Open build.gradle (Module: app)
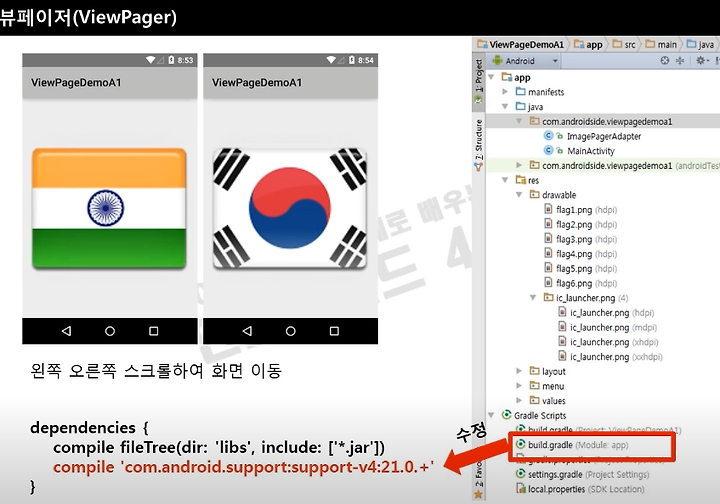 [572, 445]
